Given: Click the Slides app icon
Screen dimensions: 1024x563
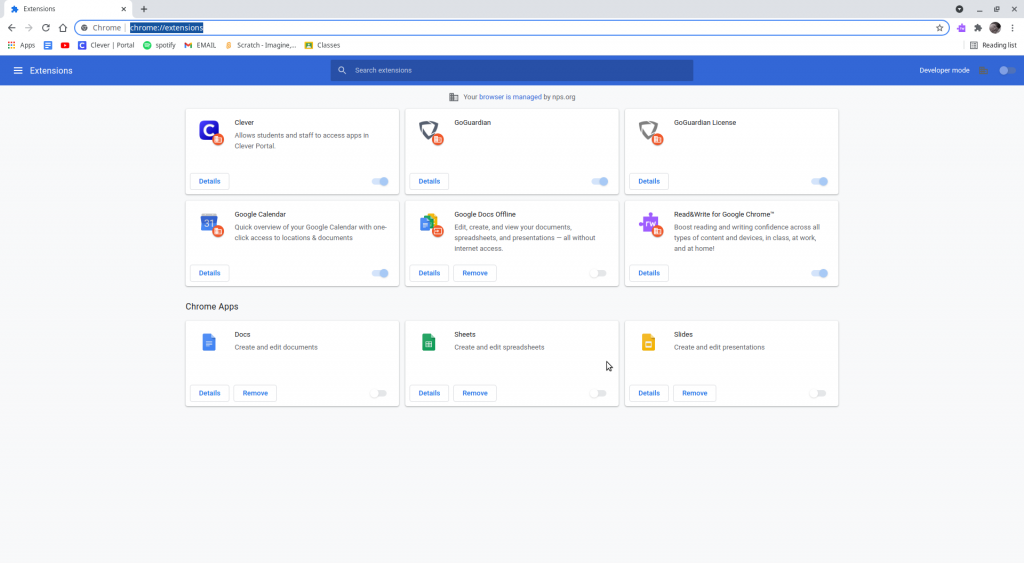Looking at the screenshot, I should 648,342.
